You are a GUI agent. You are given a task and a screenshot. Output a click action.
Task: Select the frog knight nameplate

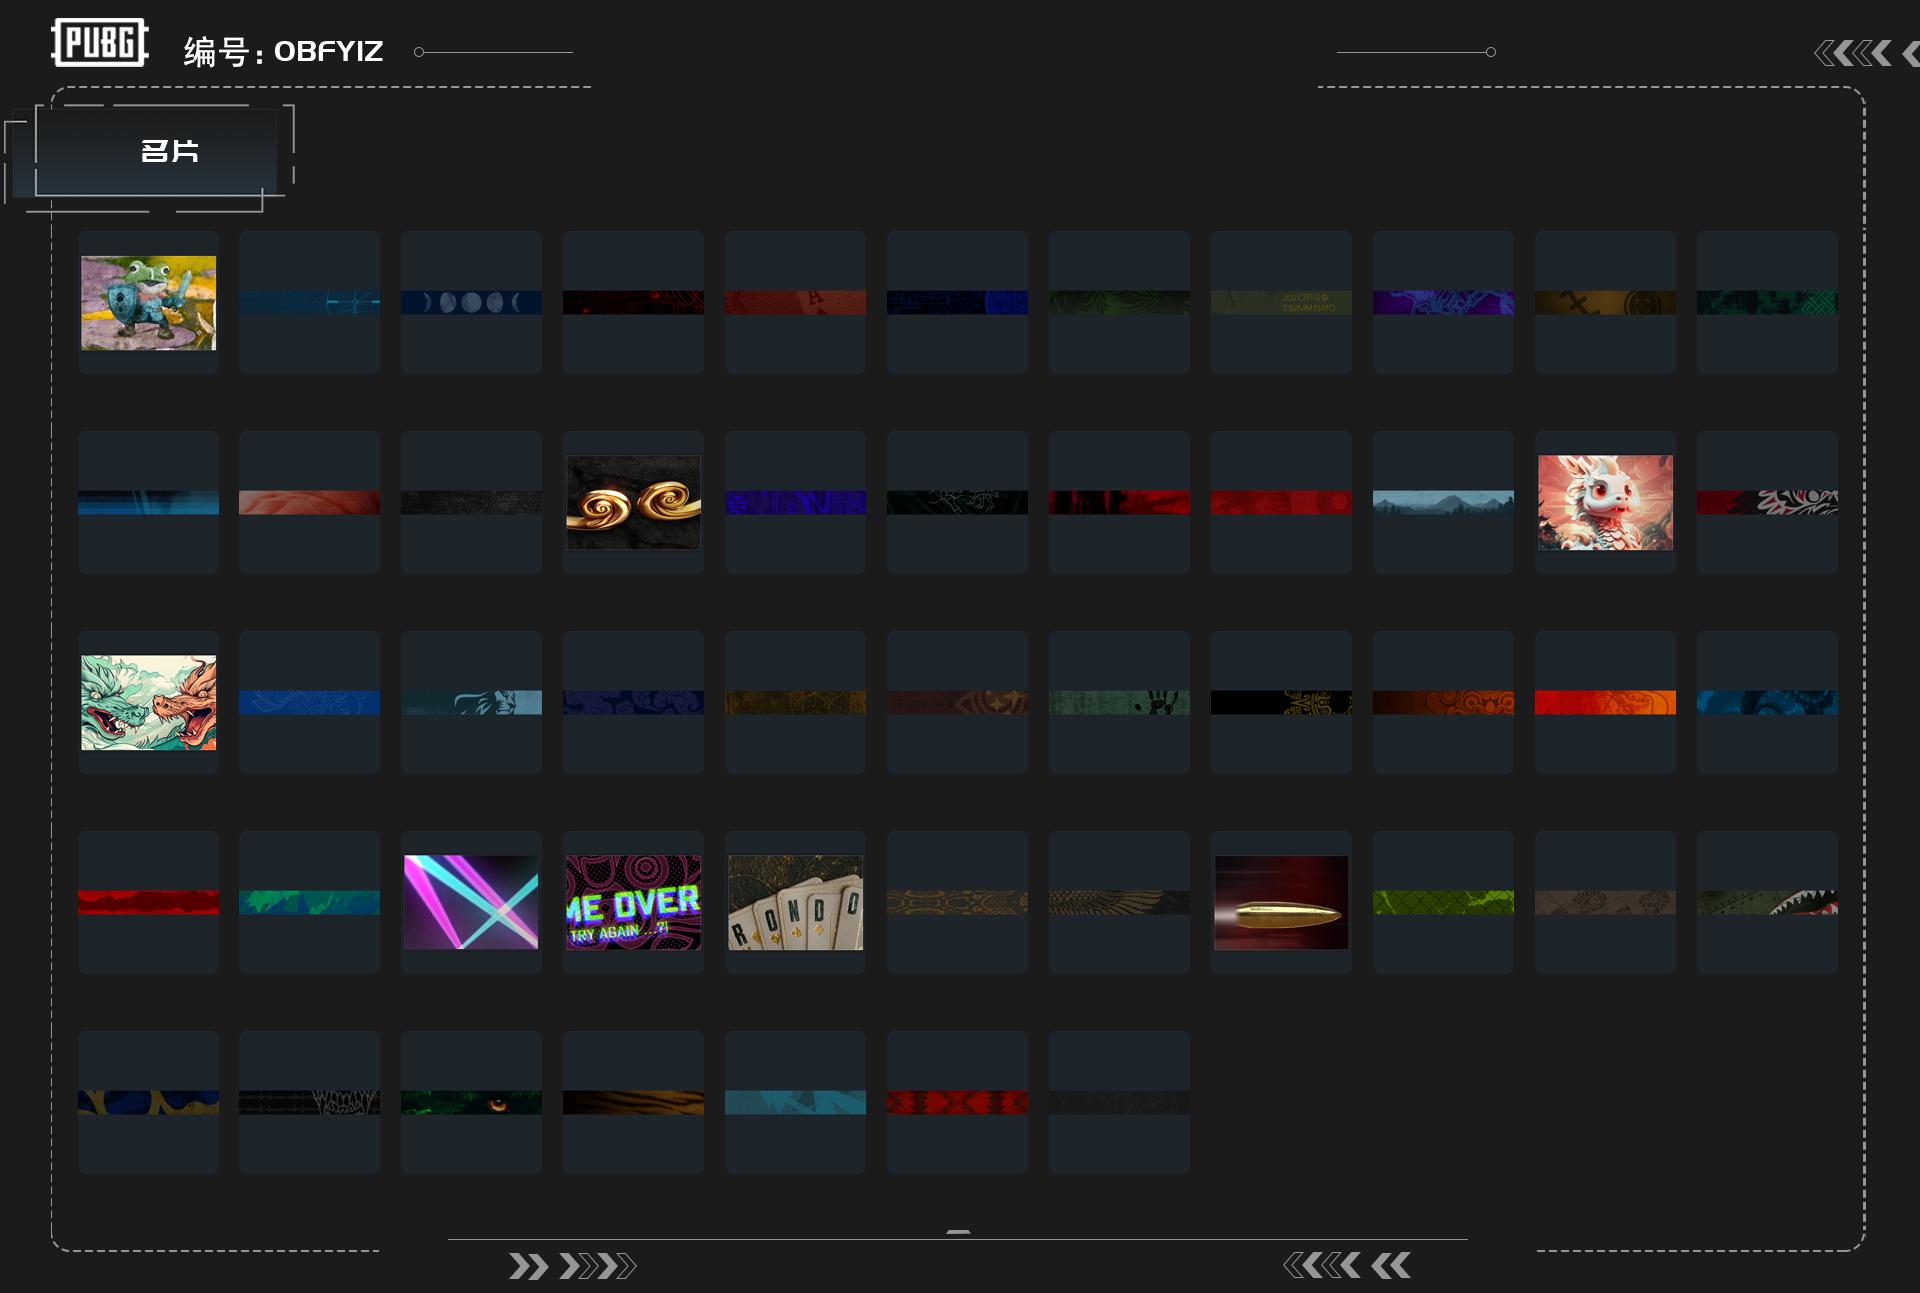coord(148,303)
